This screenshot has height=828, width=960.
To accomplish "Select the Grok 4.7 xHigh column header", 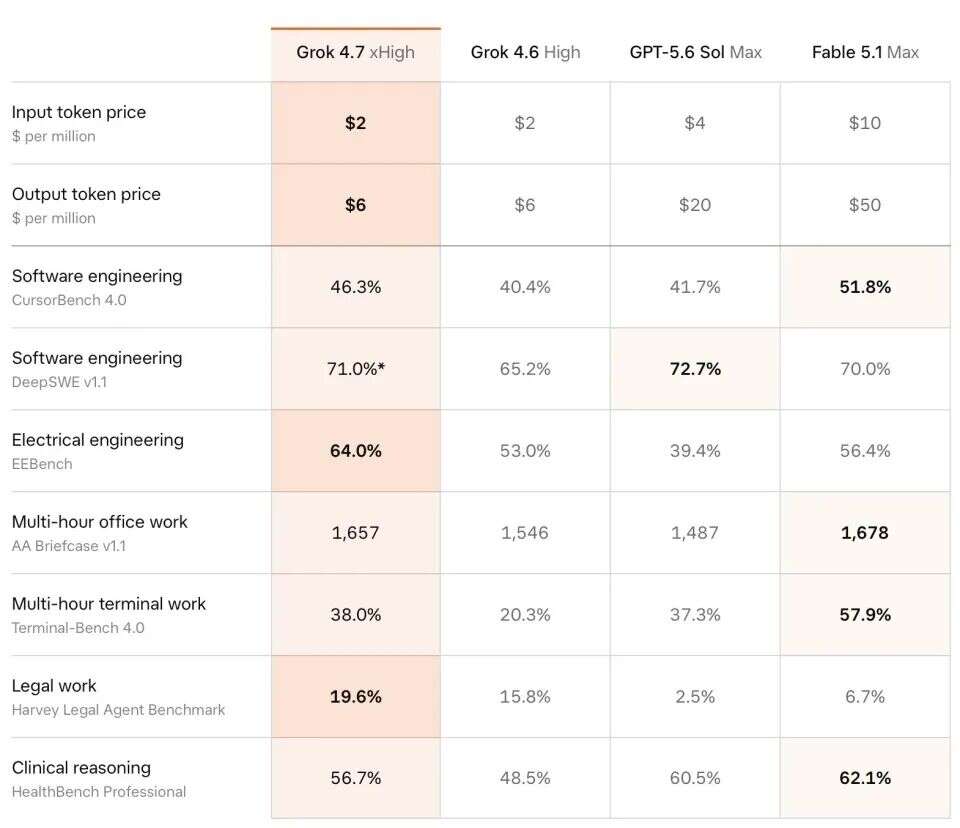I will [355, 53].
